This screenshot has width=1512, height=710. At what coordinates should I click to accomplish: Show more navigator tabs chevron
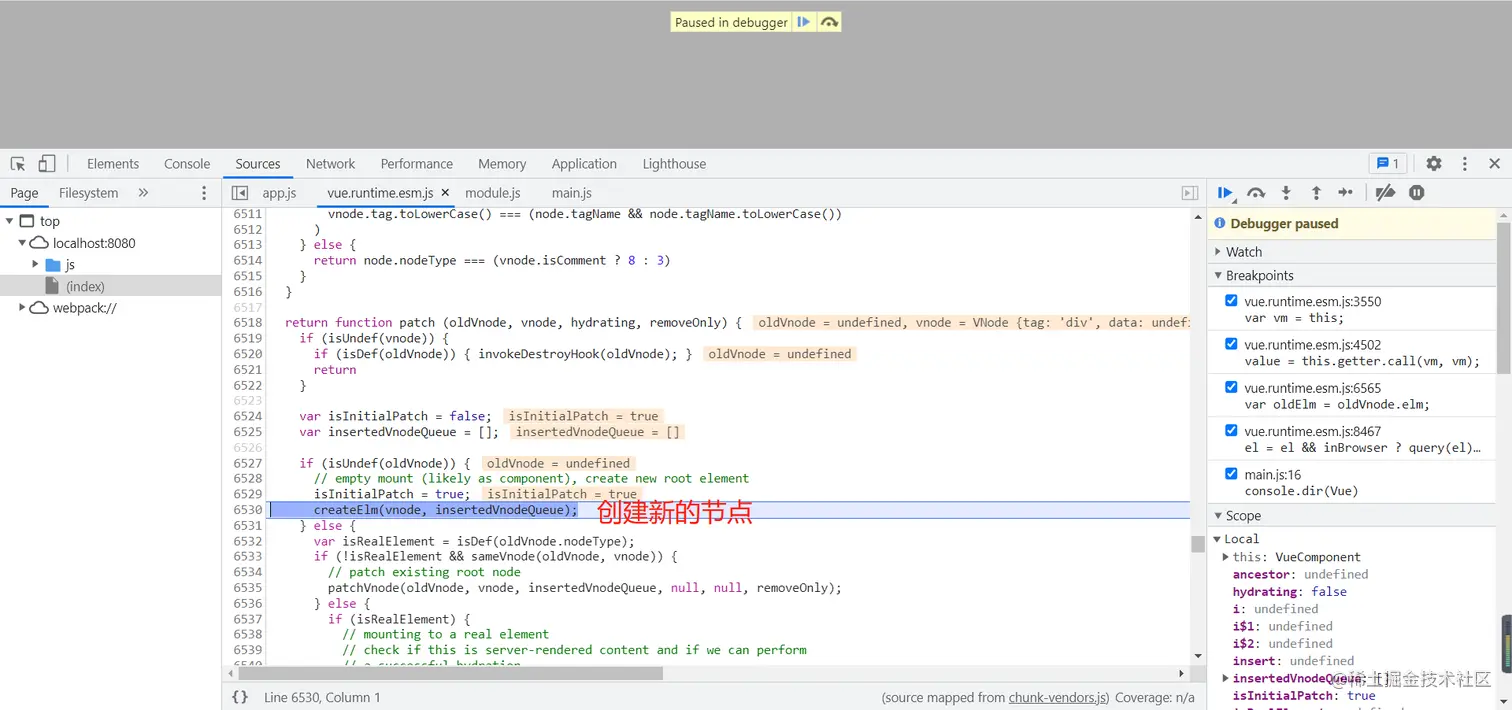[x=143, y=193]
